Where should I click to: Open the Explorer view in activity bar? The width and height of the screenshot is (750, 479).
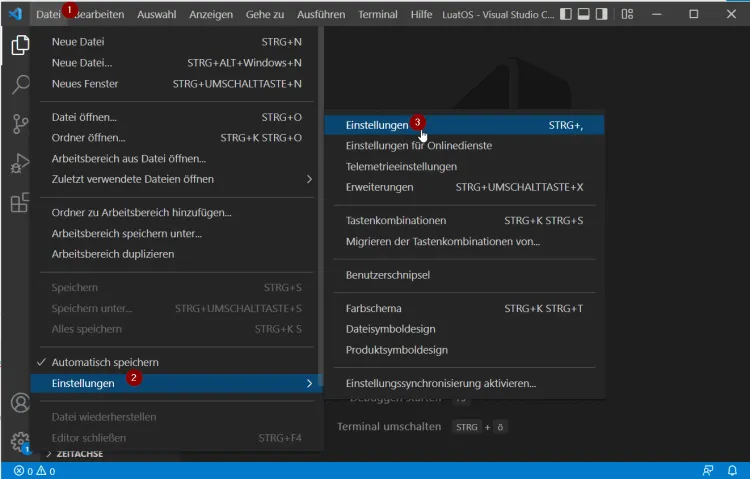(20, 45)
